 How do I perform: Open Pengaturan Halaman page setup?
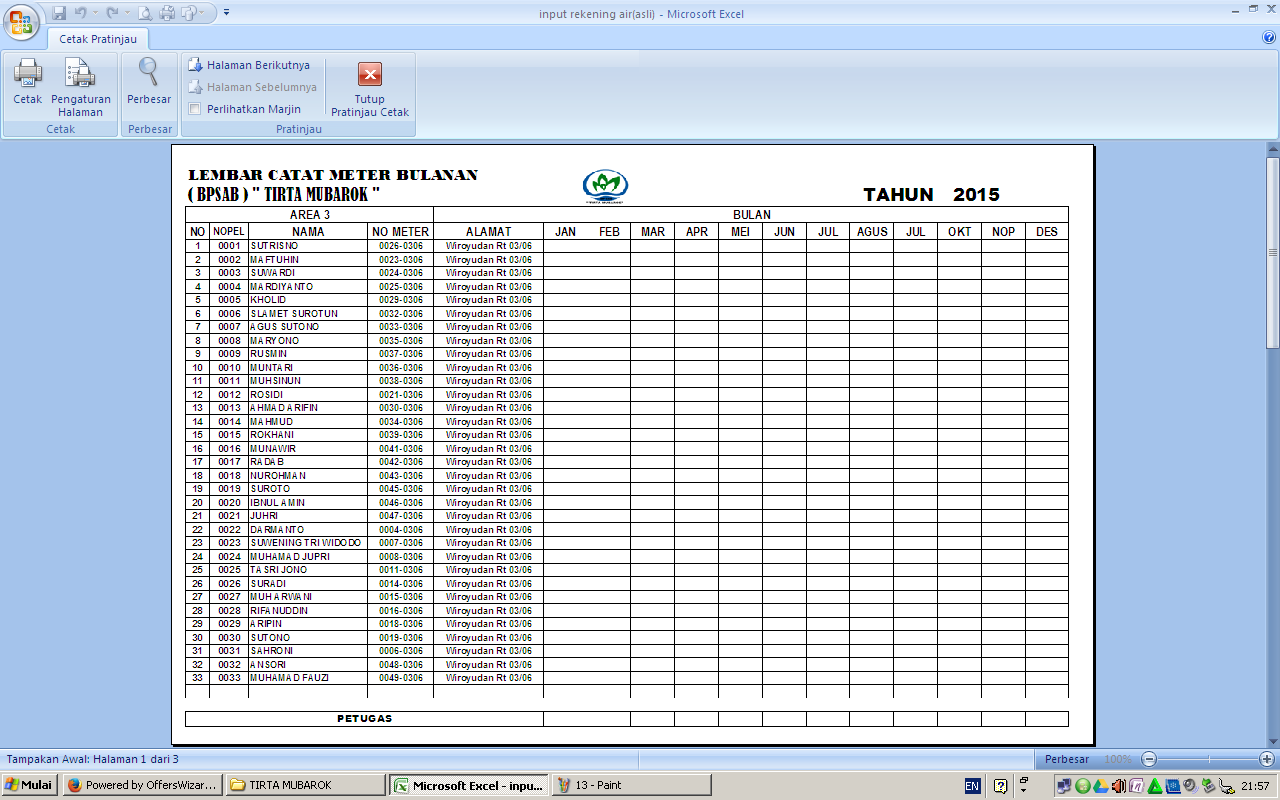pyautogui.click(x=80, y=88)
